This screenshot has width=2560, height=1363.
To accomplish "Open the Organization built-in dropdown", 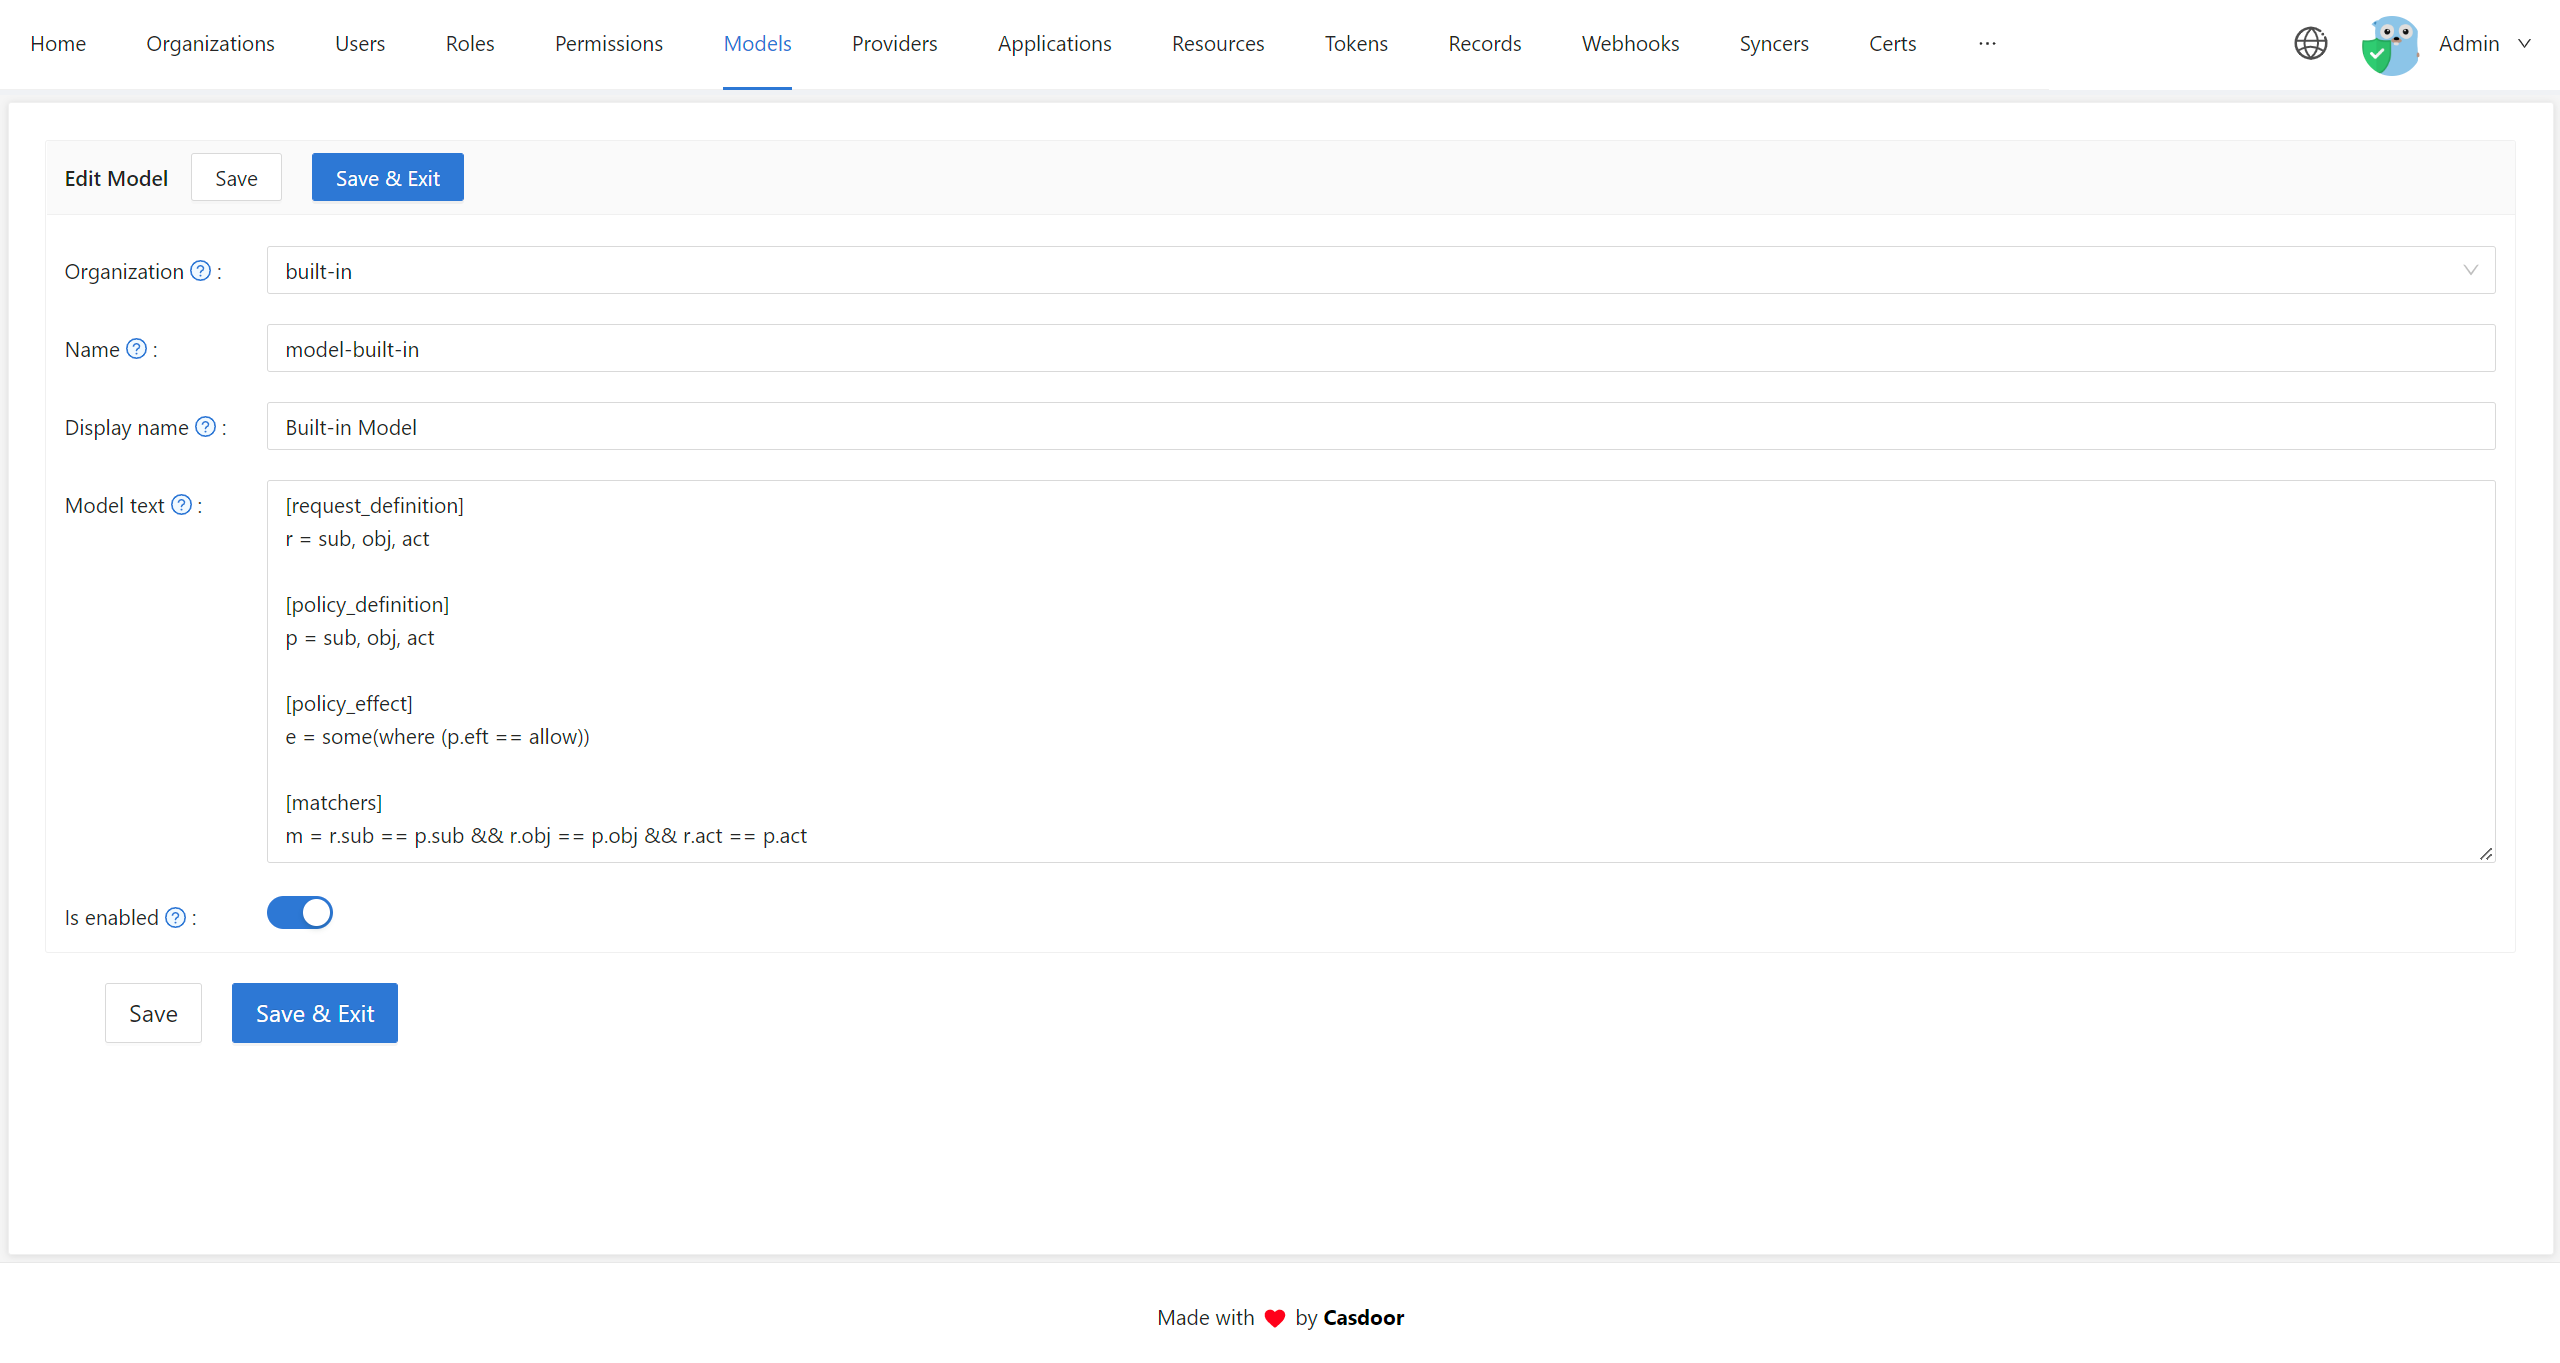I will [1380, 271].
